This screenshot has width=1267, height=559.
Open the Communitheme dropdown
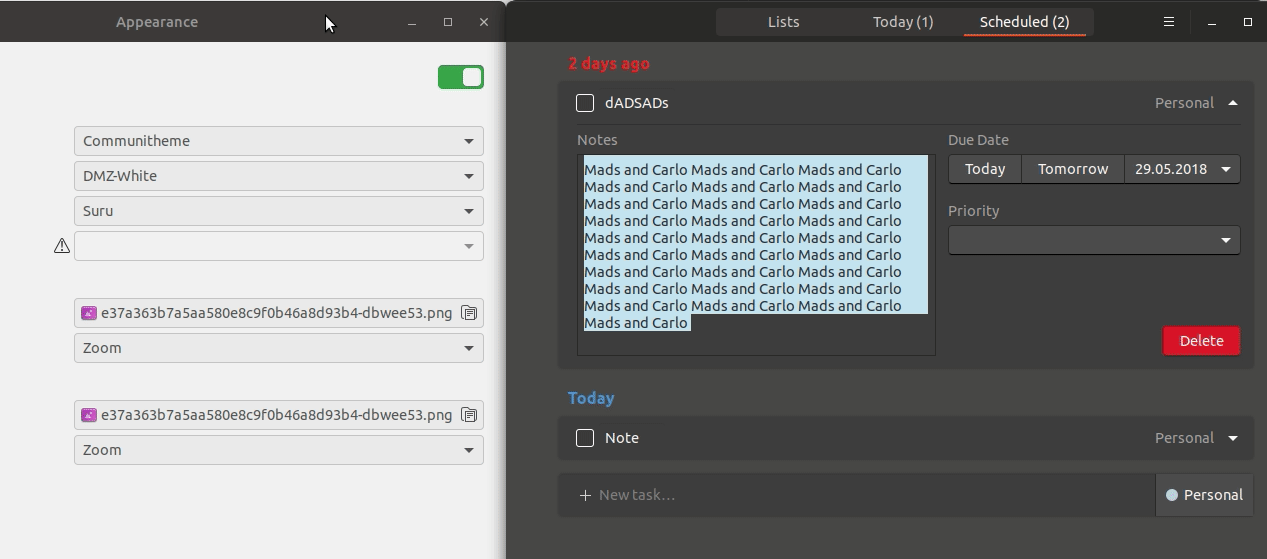pos(279,141)
